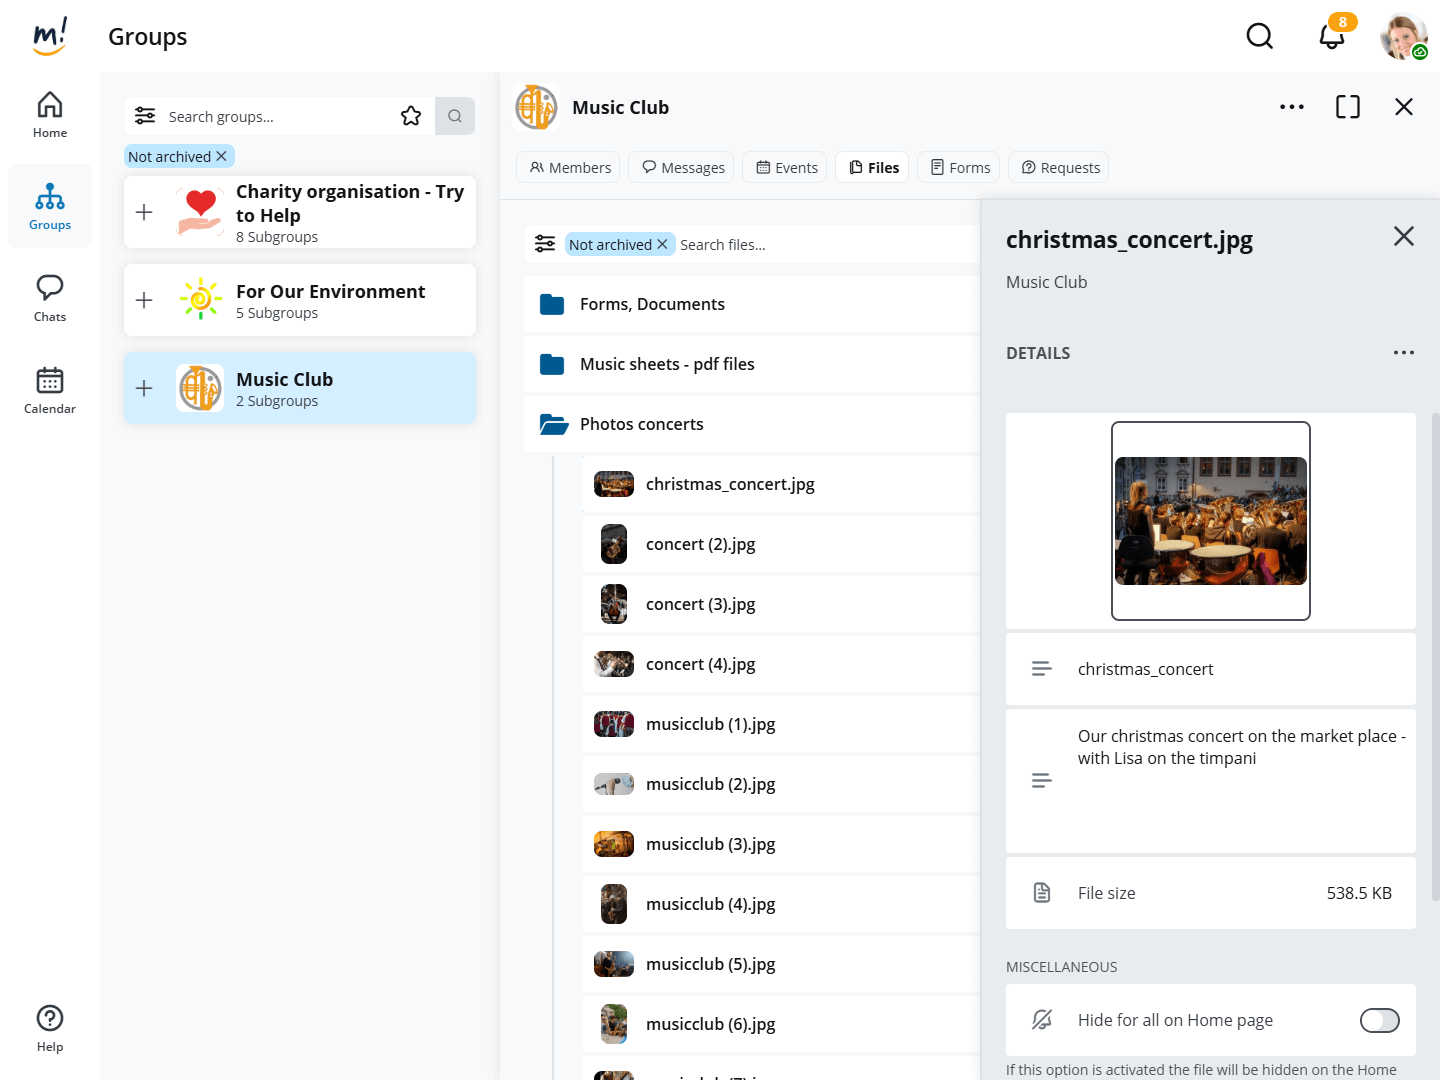Image resolution: width=1440 pixels, height=1080 pixels.
Task: Open Help in the sidebar
Action: tap(50, 1028)
